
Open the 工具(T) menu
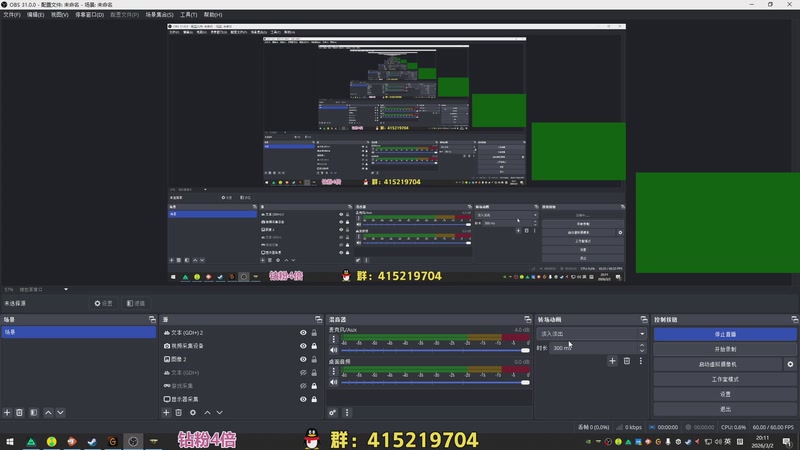point(188,15)
